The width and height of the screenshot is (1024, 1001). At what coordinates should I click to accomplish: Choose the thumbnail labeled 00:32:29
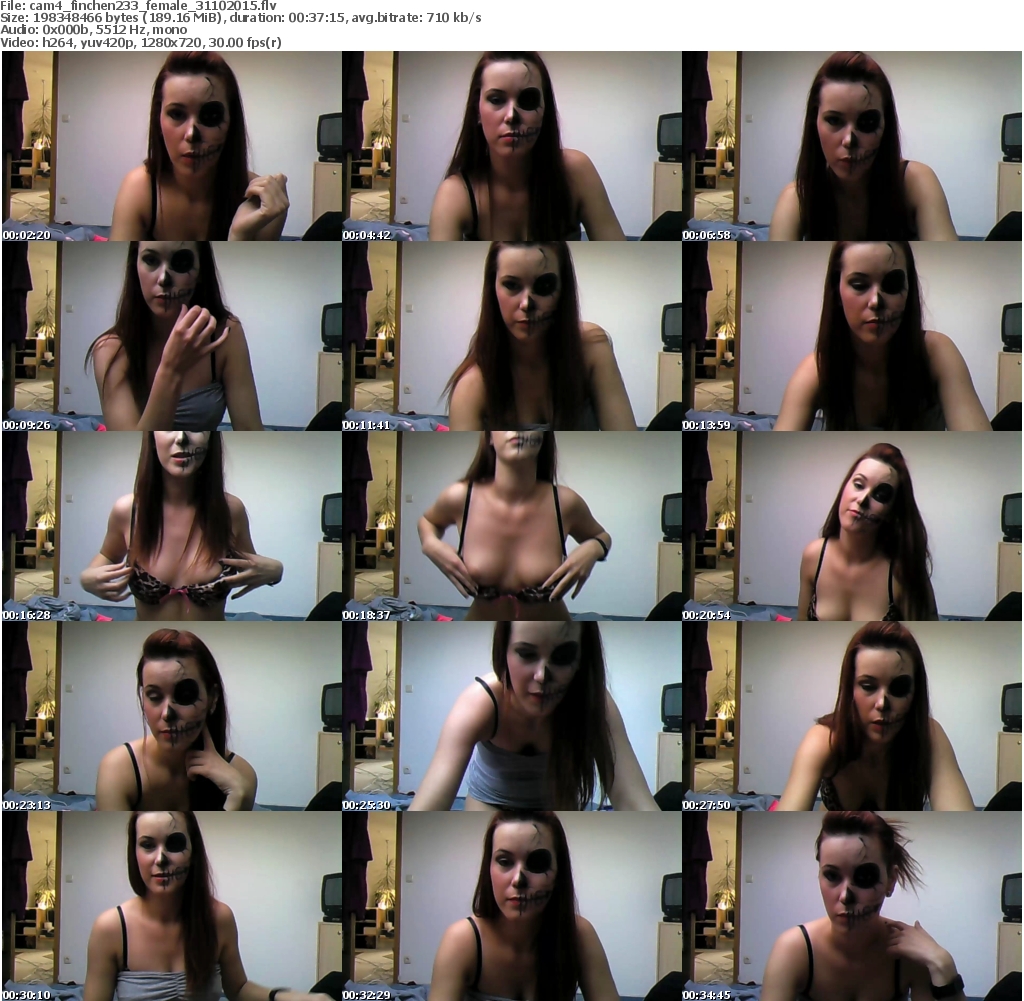coord(512,906)
